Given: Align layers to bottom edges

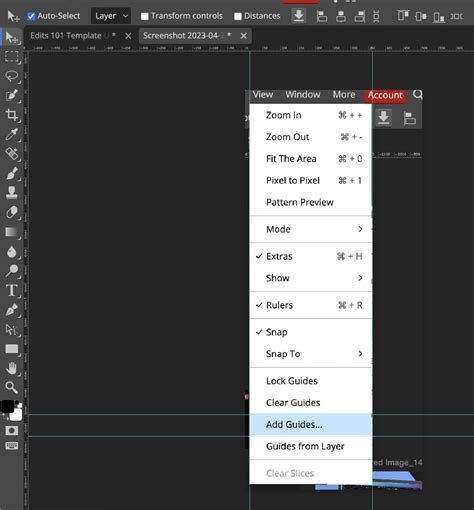Looking at the screenshot, I should tap(439, 16).
